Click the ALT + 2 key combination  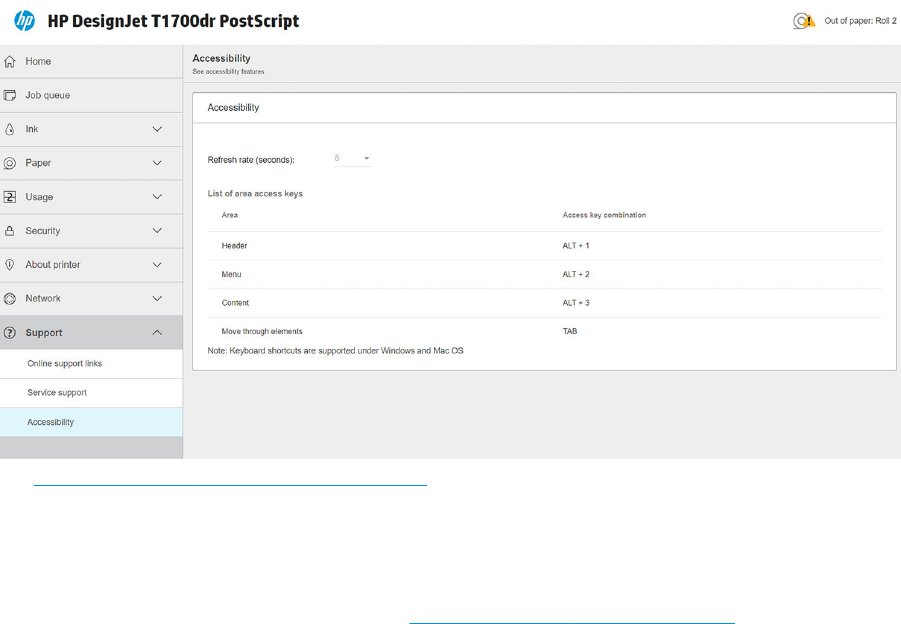(576, 275)
